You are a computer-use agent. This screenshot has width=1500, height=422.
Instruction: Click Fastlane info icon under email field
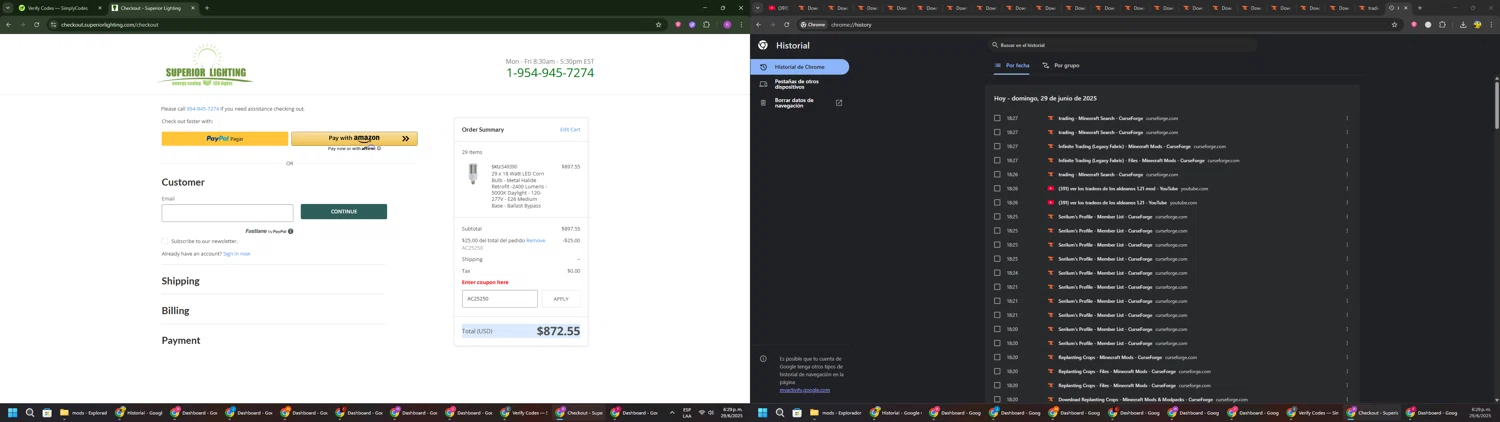291,231
